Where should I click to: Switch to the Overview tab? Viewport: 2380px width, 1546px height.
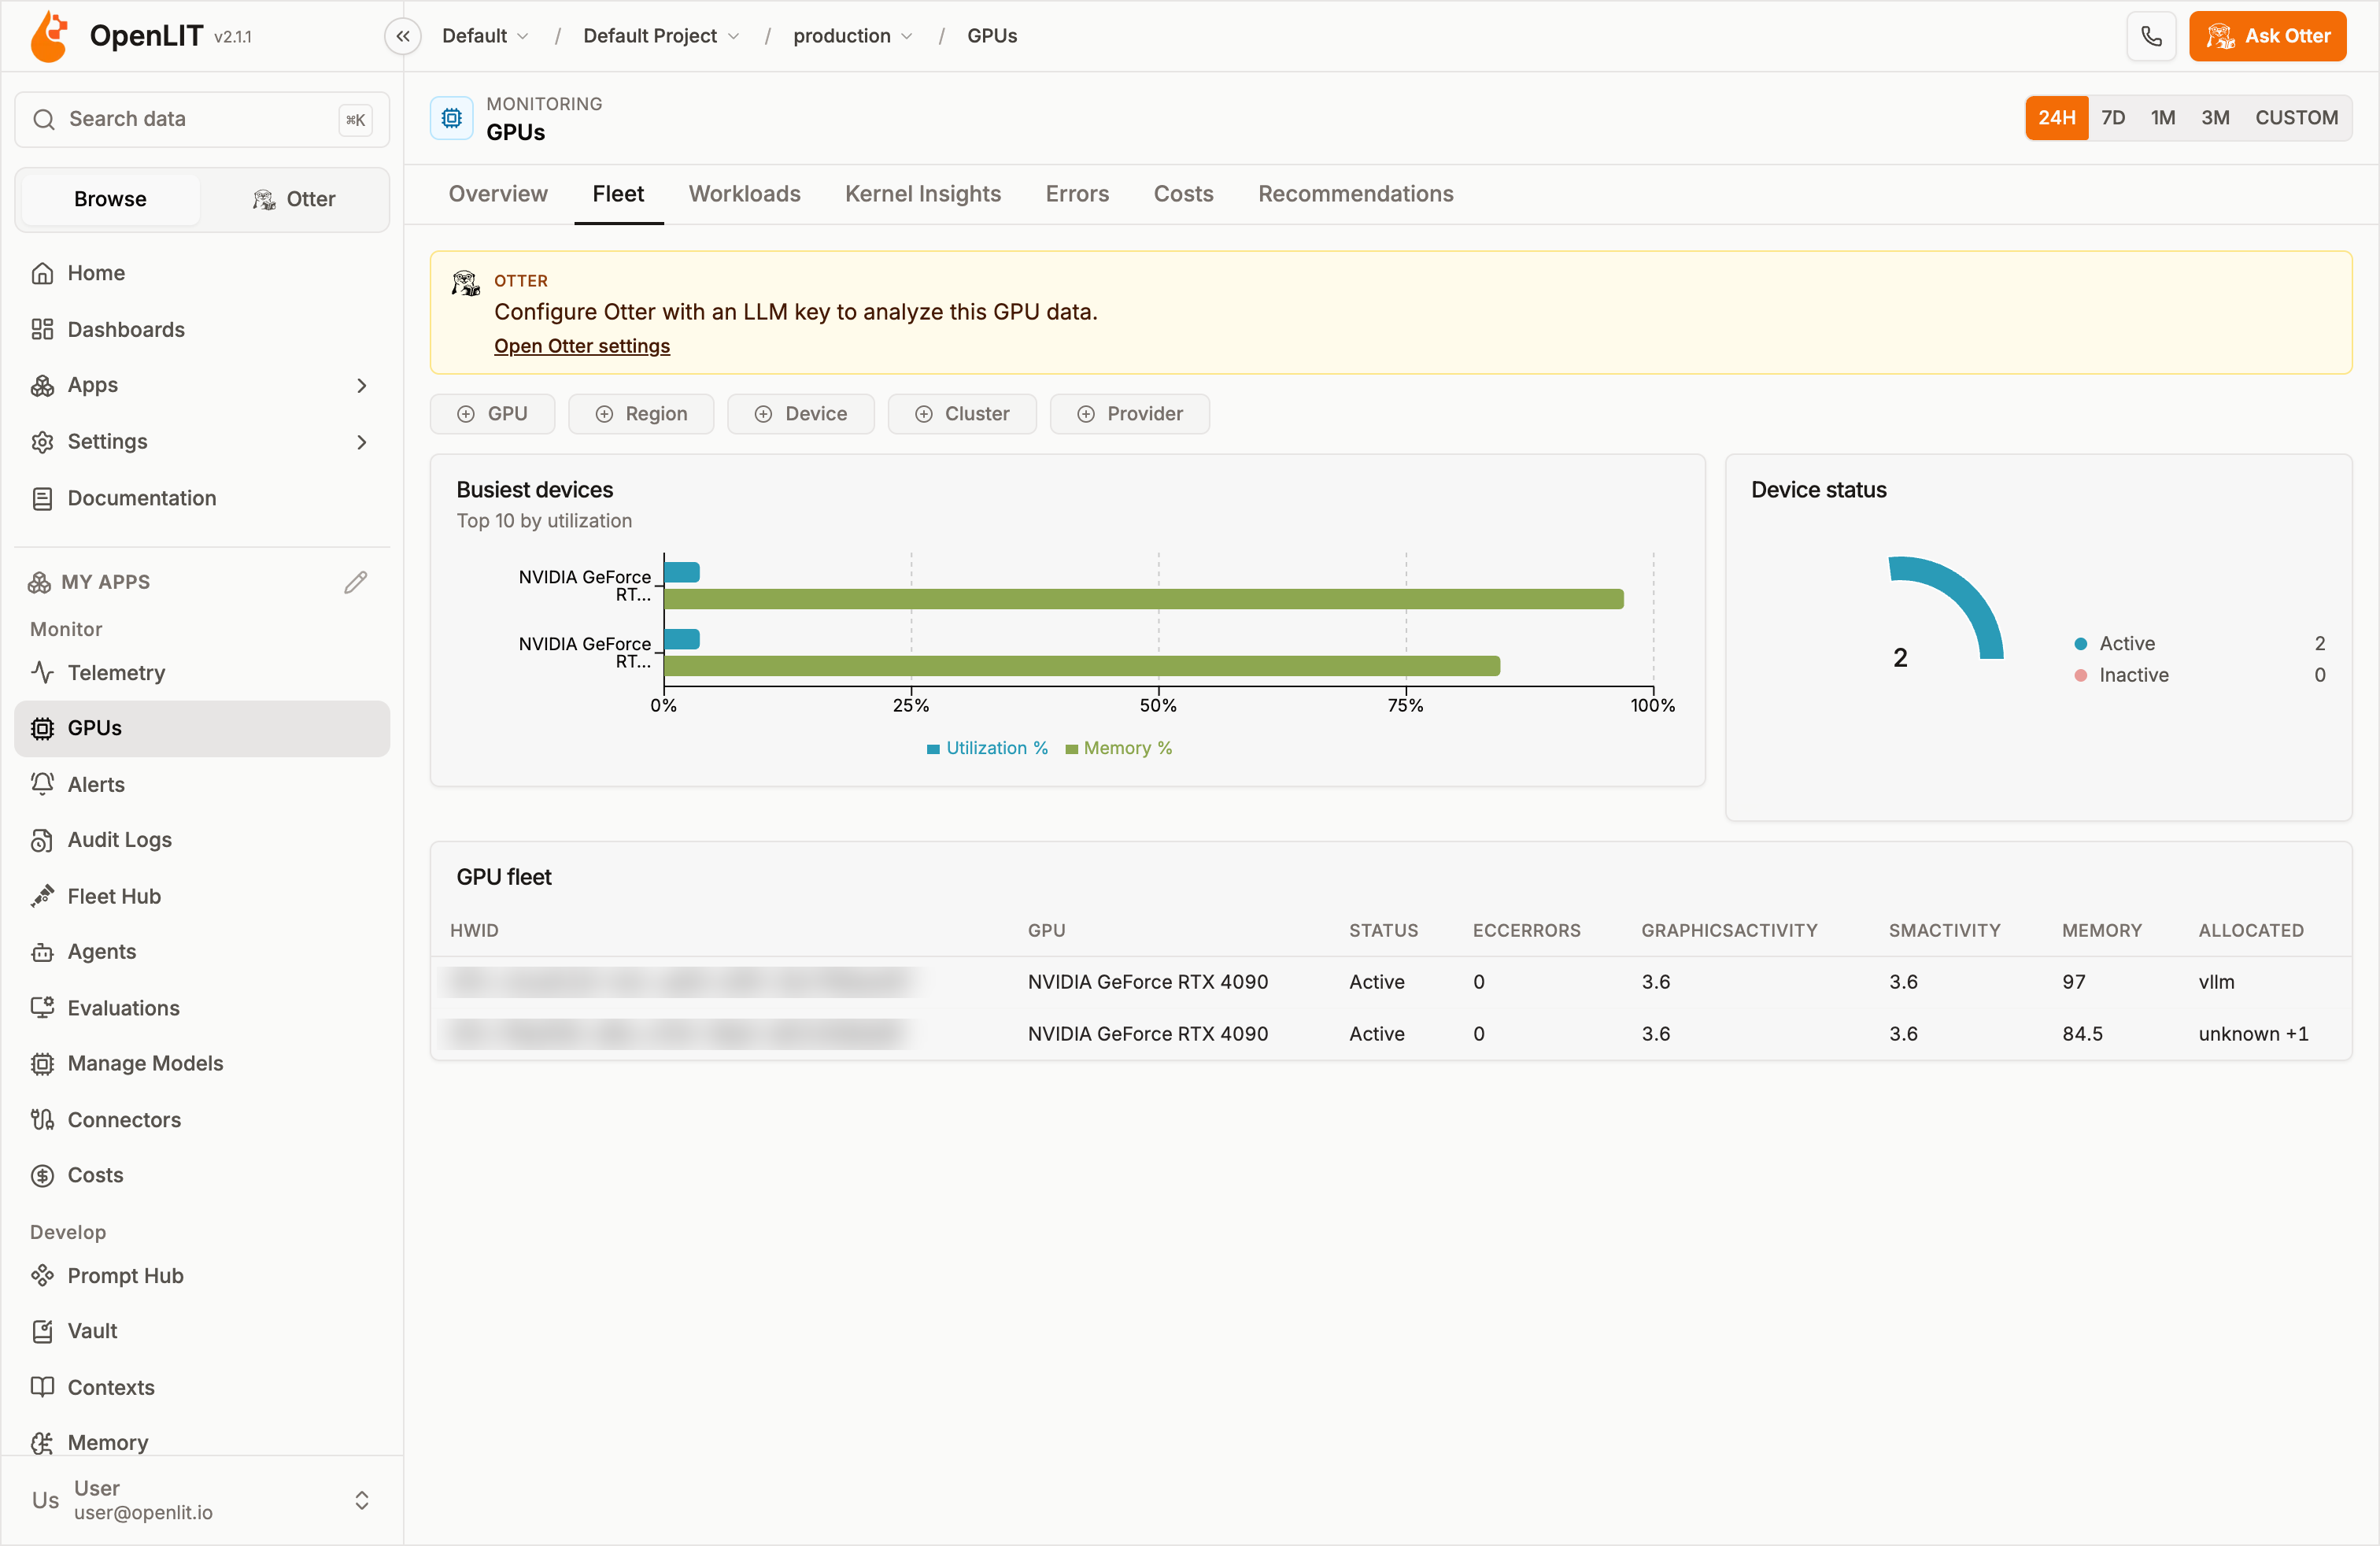tap(498, 194)
